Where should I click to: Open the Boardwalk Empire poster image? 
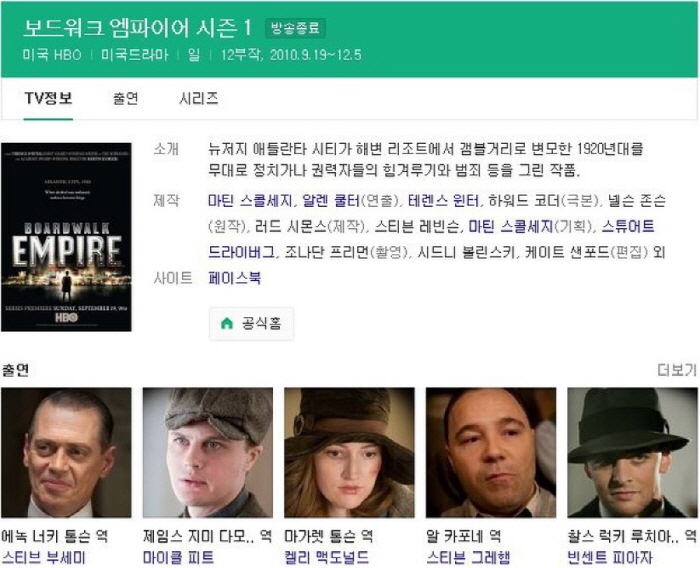[66, 237]
